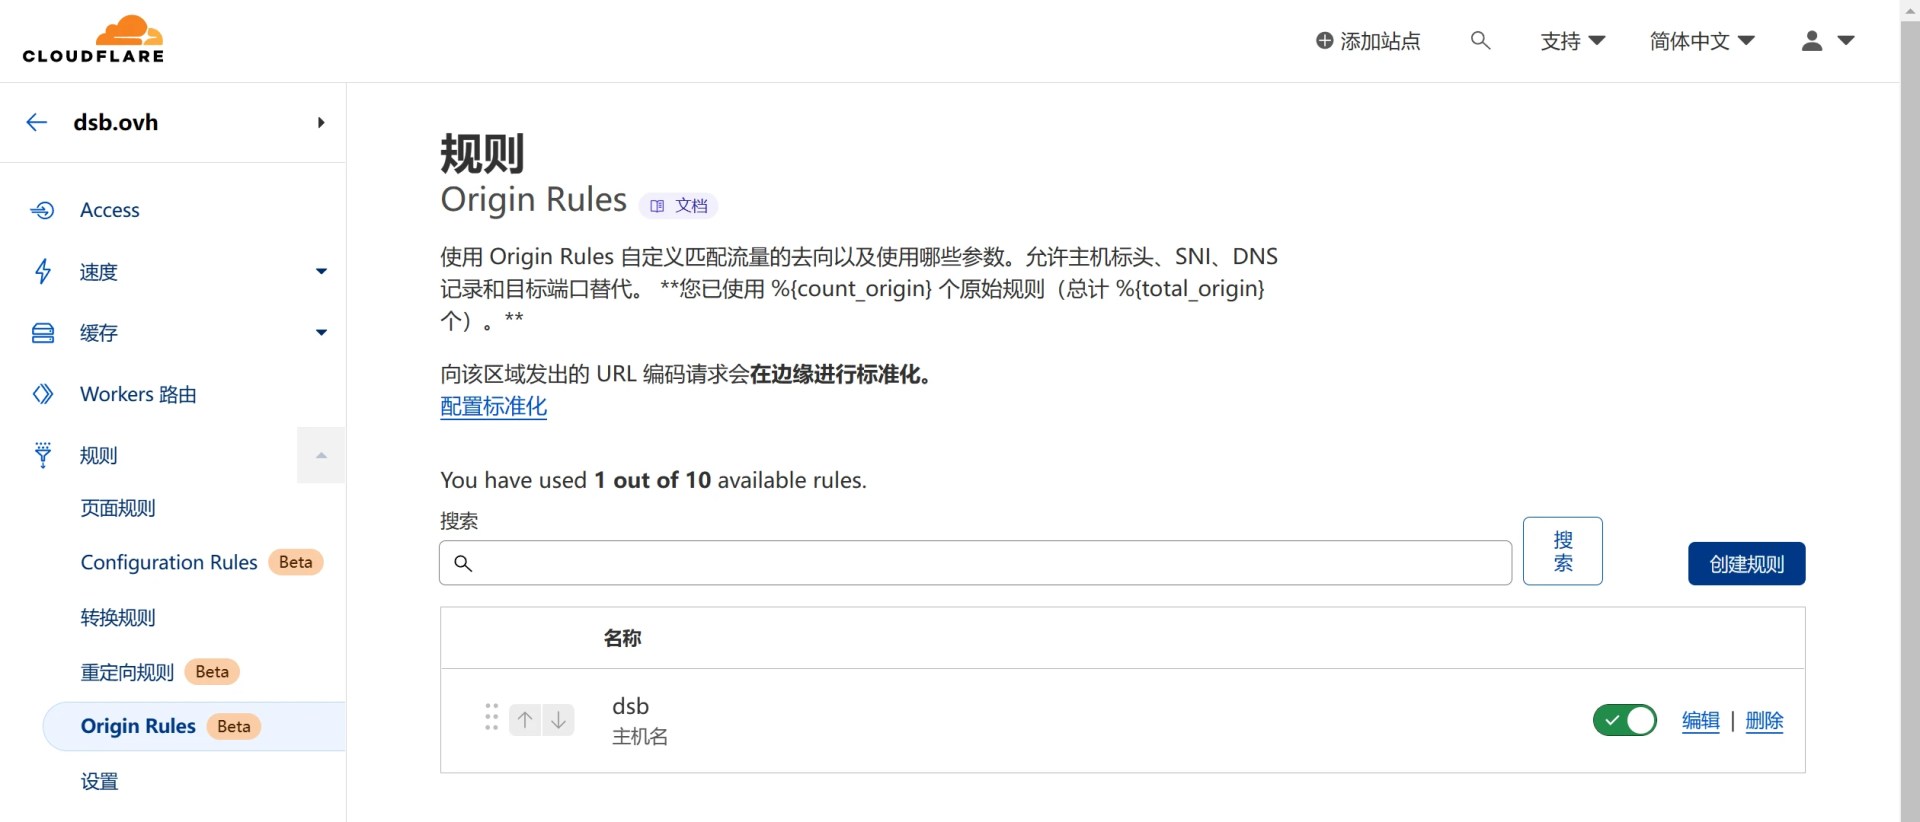Image resolution: width=1920 pixels, height=822 pixels.
Task: Move the dsb rule up with arrow
Action: pyautogui.click(x=525, y=720)
